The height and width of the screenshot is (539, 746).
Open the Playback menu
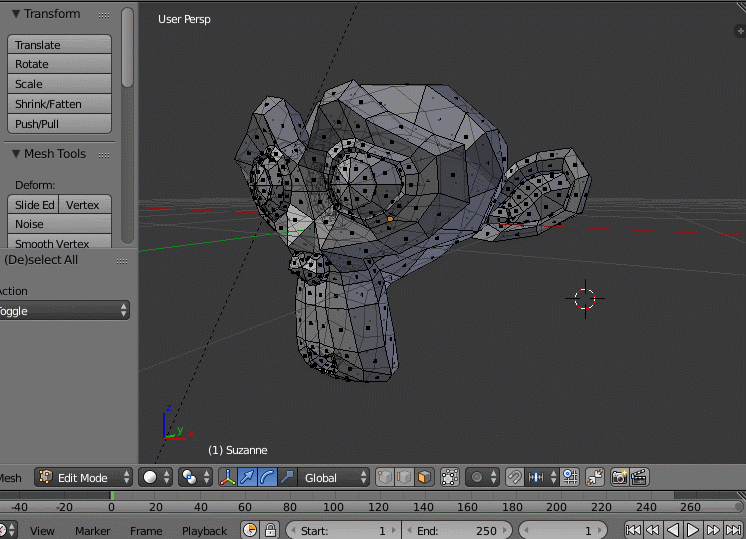[204, 531]
